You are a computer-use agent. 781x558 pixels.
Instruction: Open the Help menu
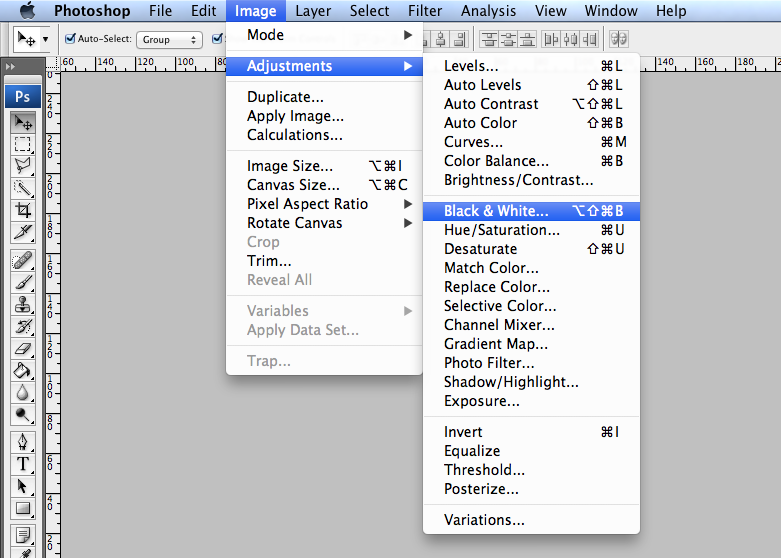coord(671,10)
